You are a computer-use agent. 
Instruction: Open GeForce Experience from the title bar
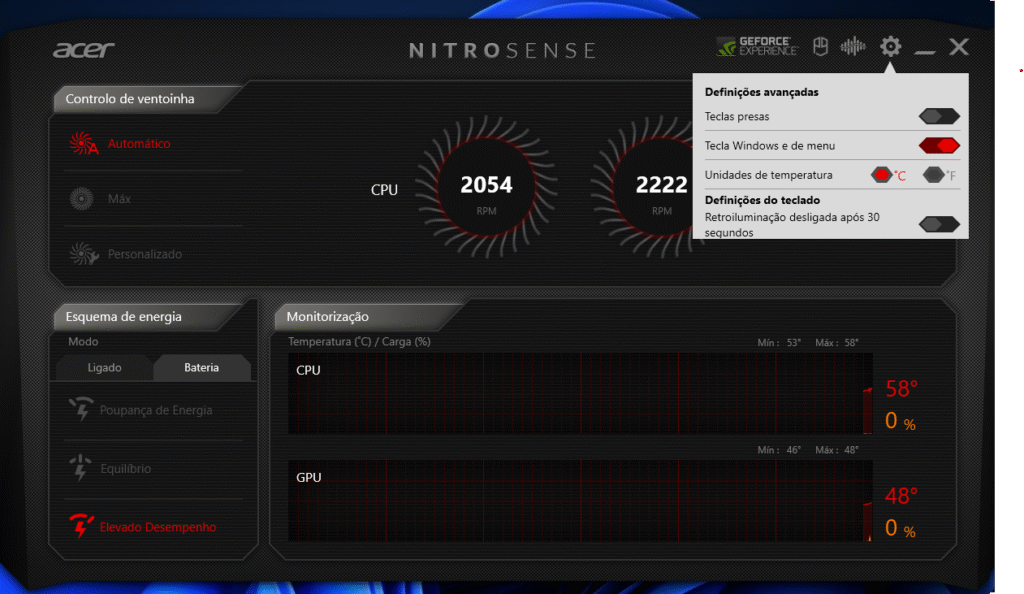(757, 45)
